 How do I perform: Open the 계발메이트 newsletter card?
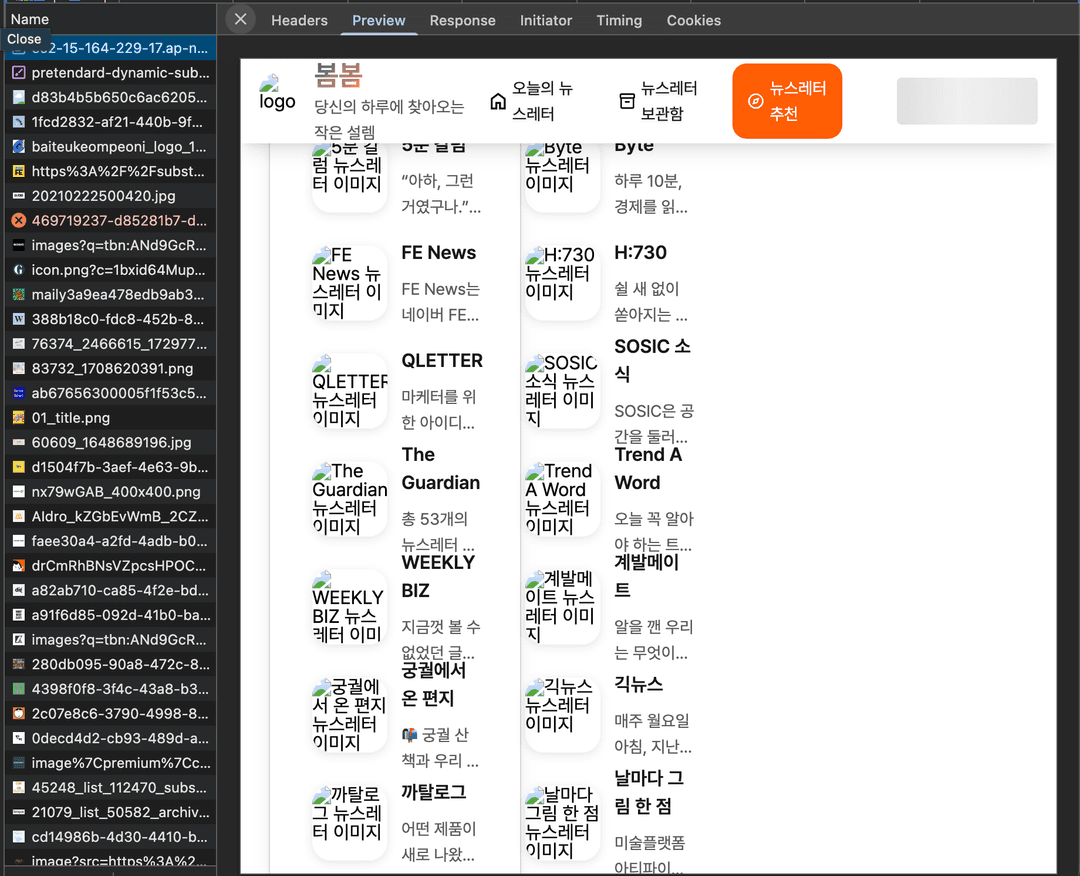click(x=612, y=607)
